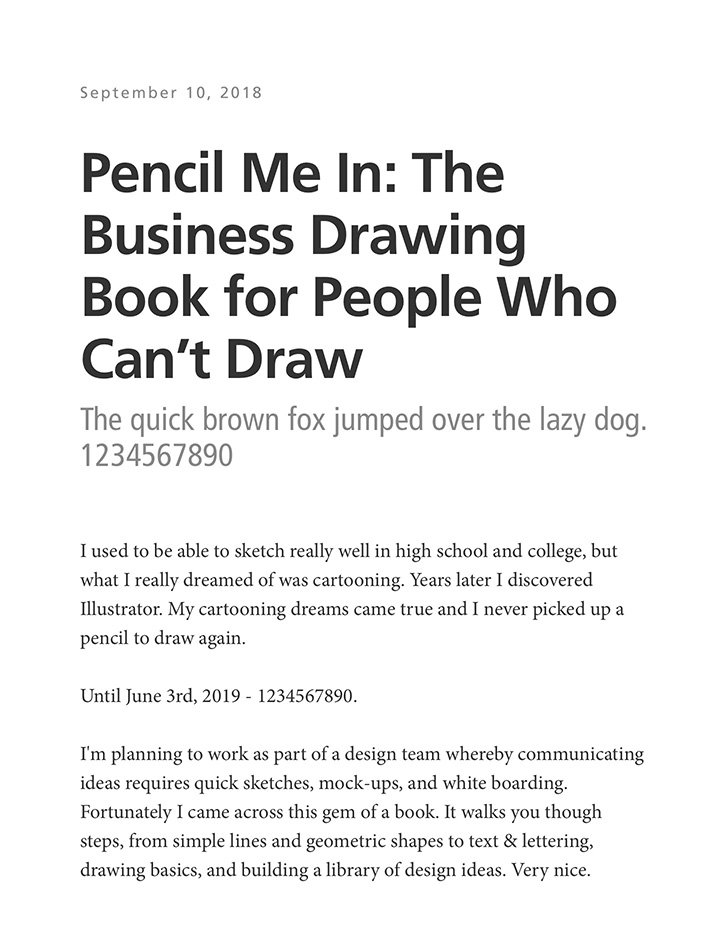Click the date September 10, 2018
This screenshot has width=720, height=940.
point(170,93)
